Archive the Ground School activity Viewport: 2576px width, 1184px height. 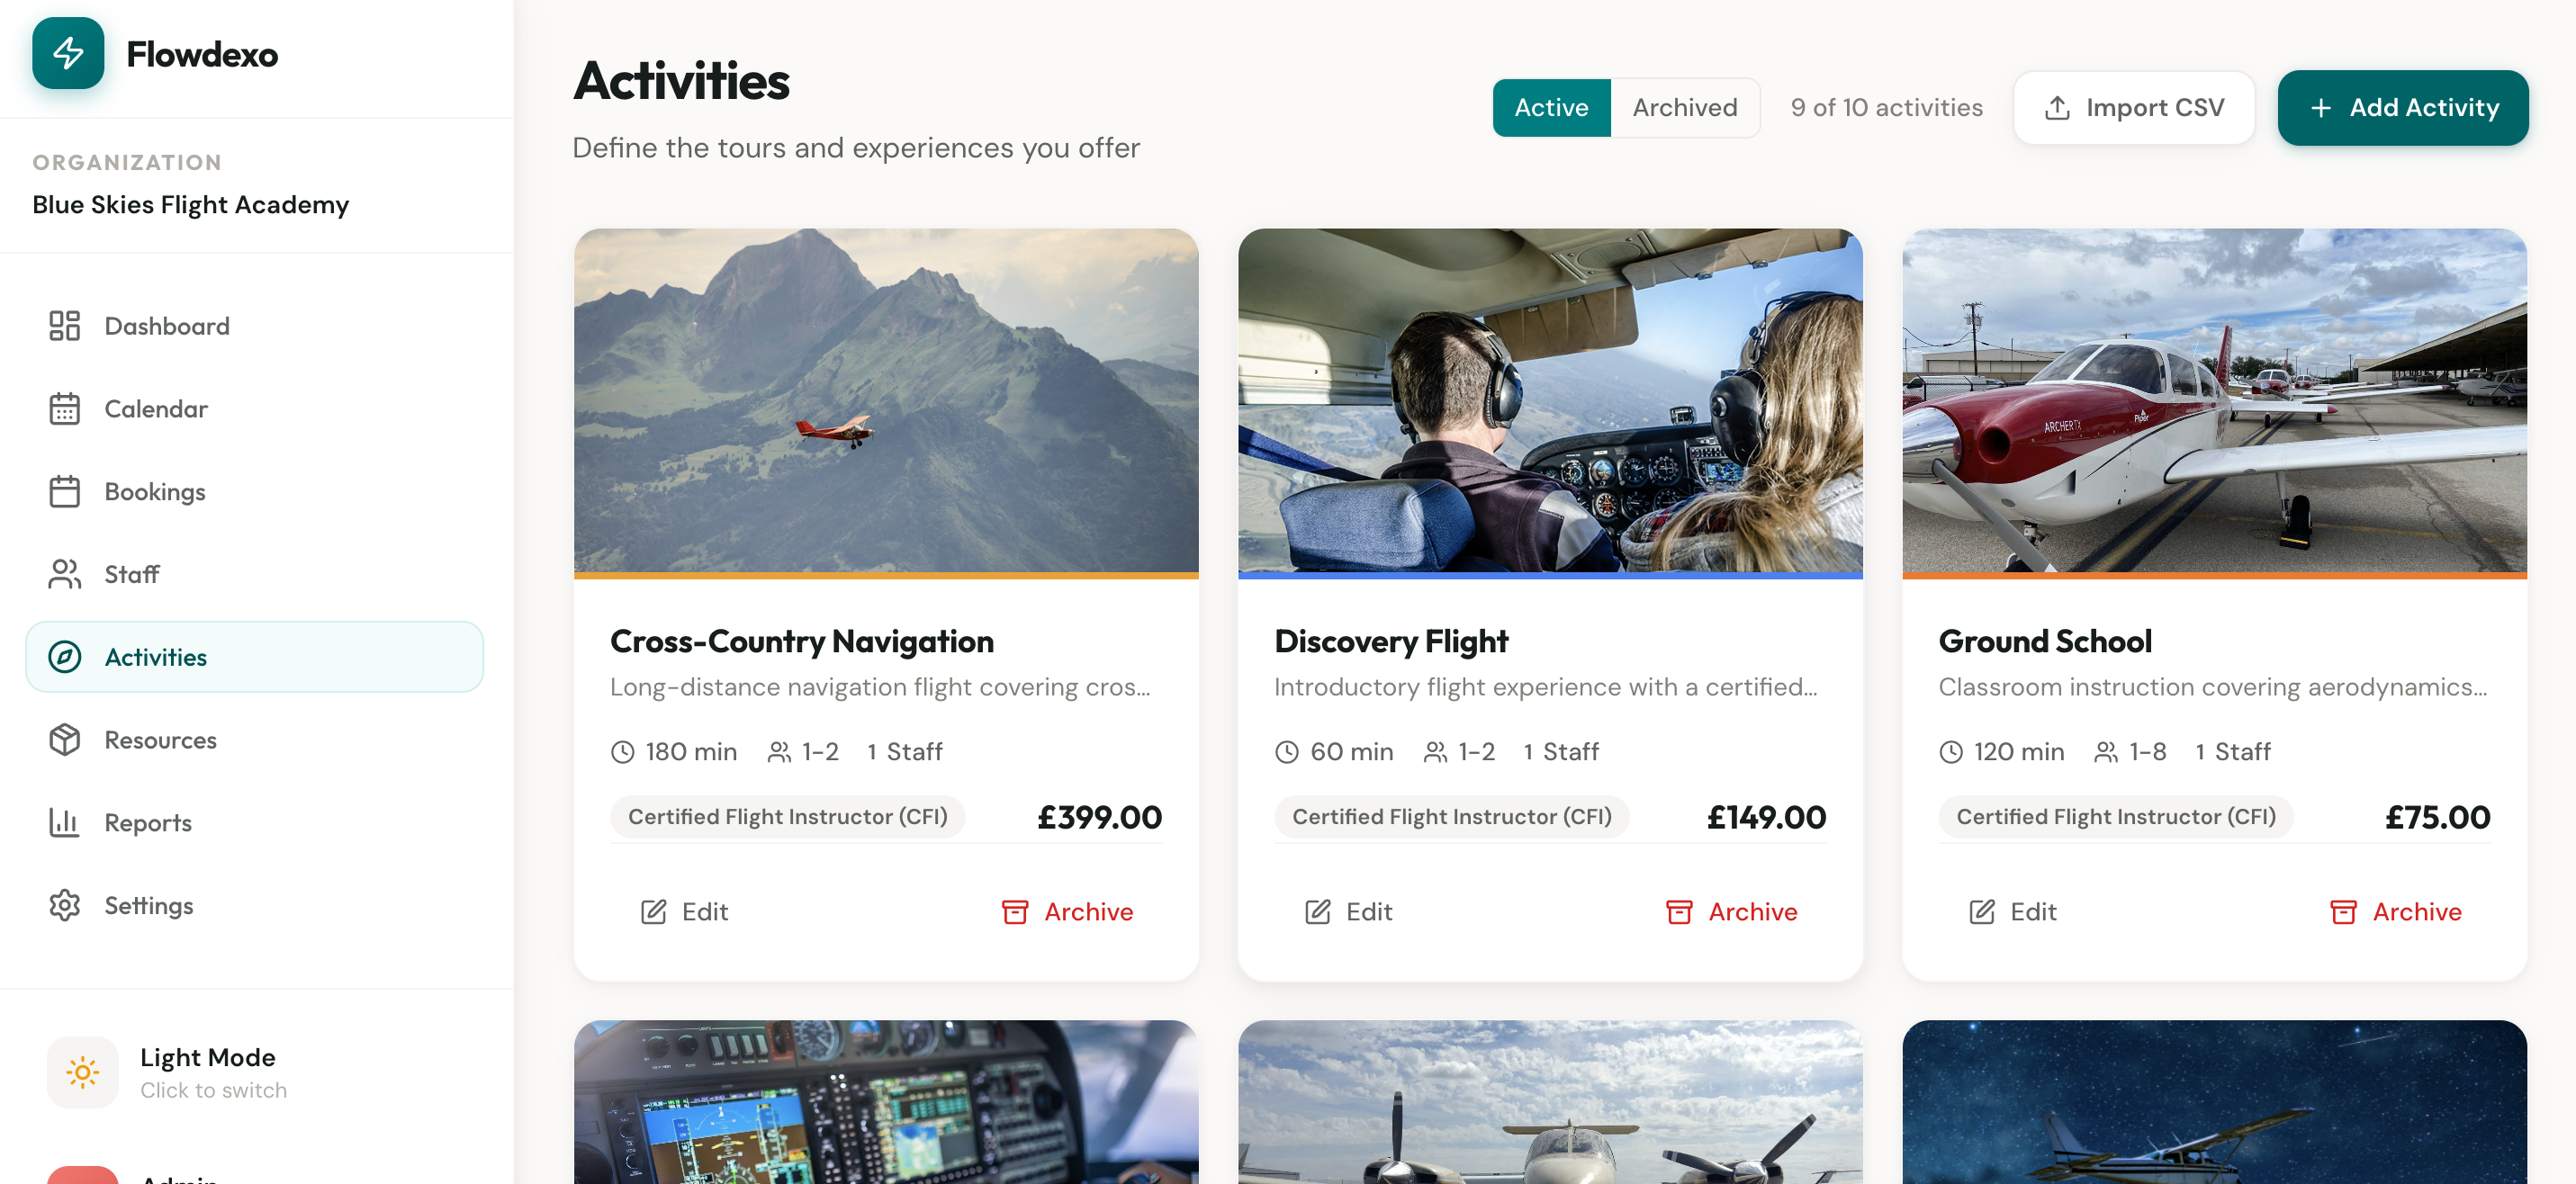coord(2396,912)
